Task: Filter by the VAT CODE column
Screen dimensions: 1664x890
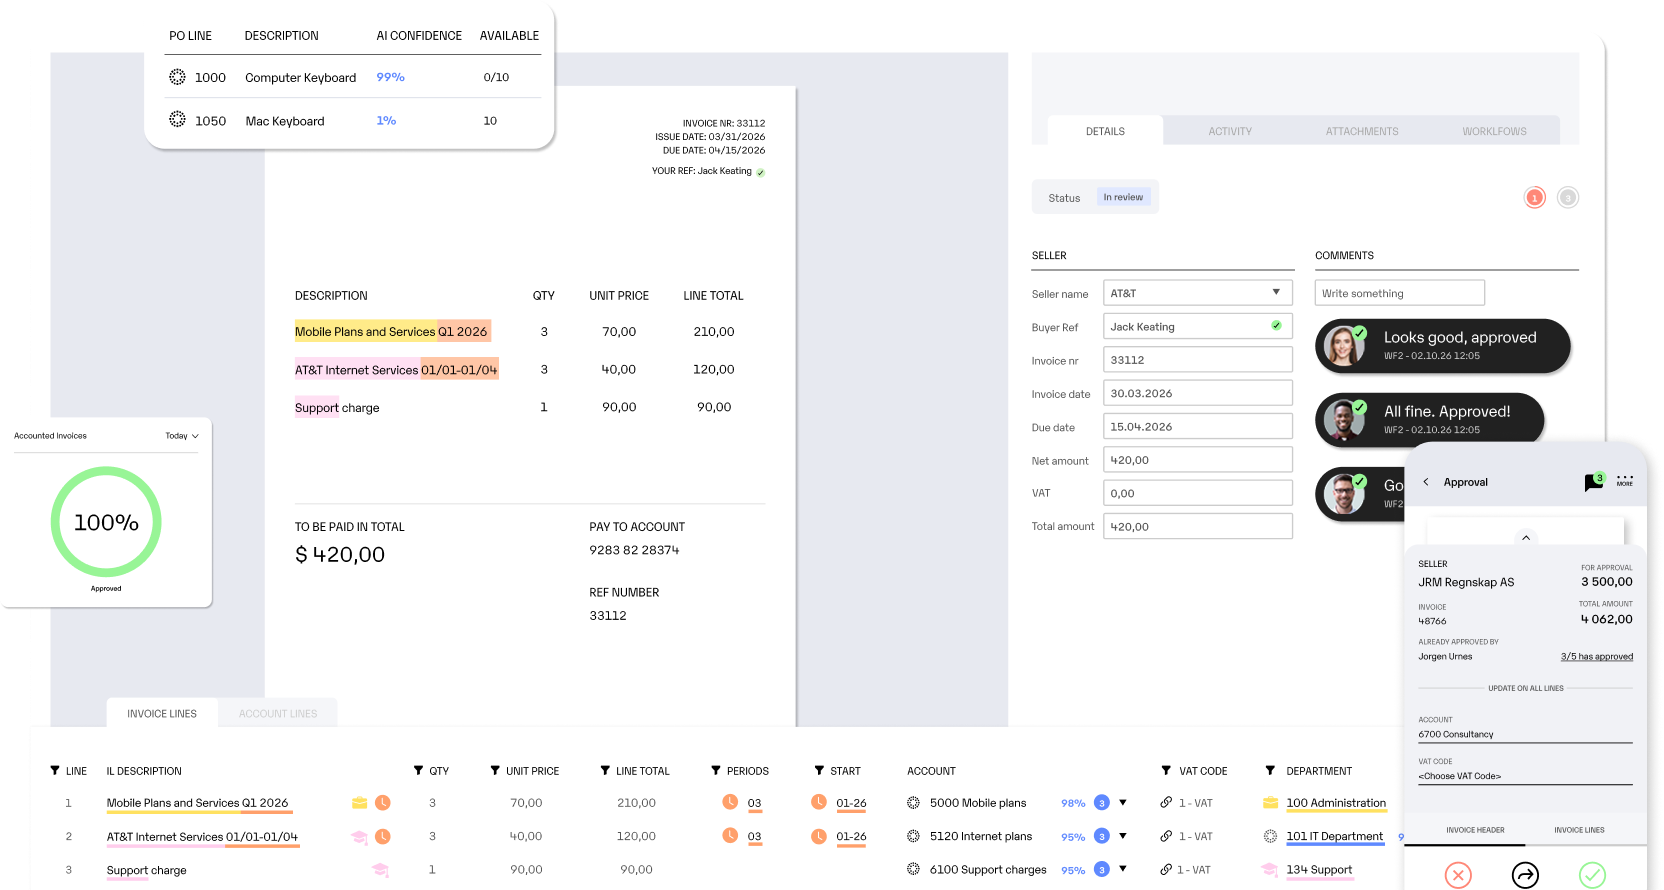Action: click(1166, 771)
